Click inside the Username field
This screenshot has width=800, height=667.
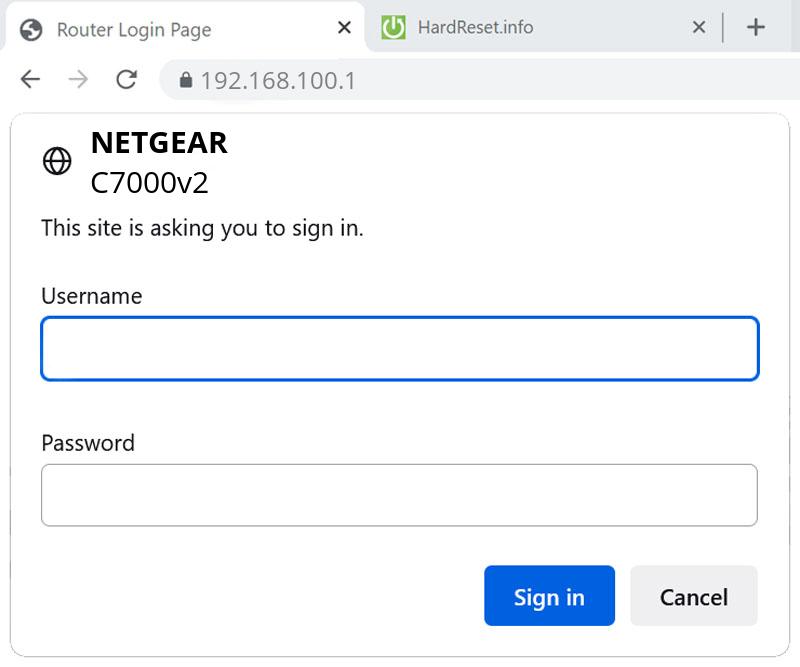(x=400, y=348)
